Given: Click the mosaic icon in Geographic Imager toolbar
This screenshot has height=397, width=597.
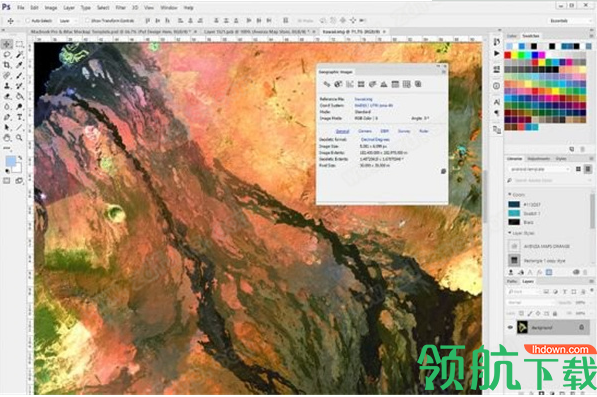Looking at the screenshot, I should pos(361,84).
